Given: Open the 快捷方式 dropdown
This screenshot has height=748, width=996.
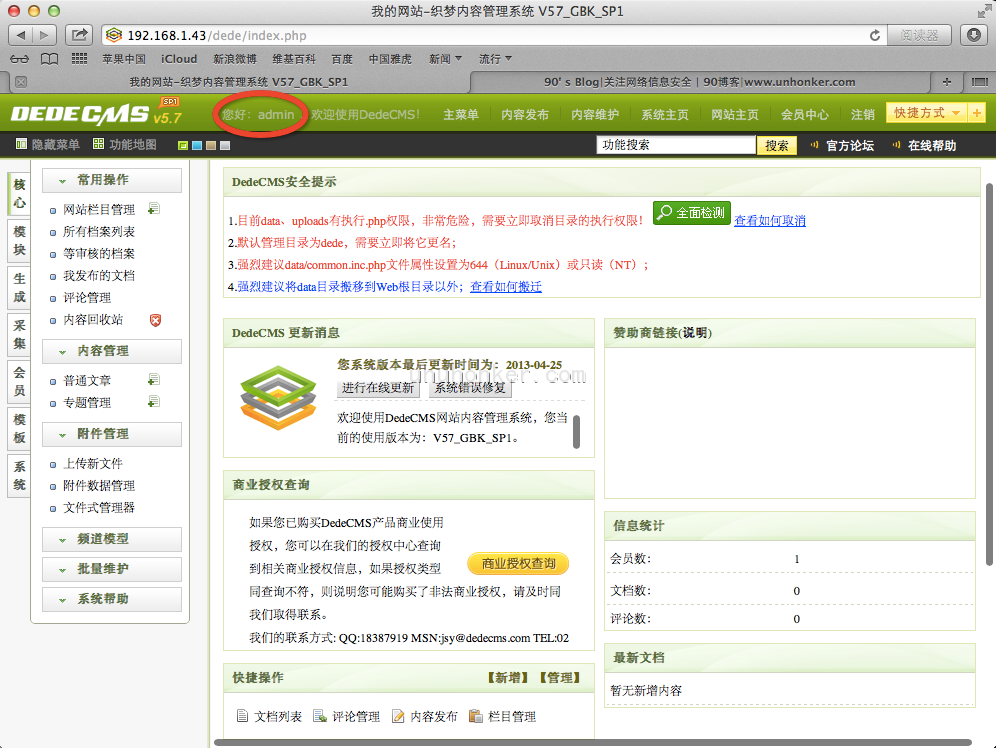Looking at the screenshot, I should pyautogui.click(x=926, y=113).
